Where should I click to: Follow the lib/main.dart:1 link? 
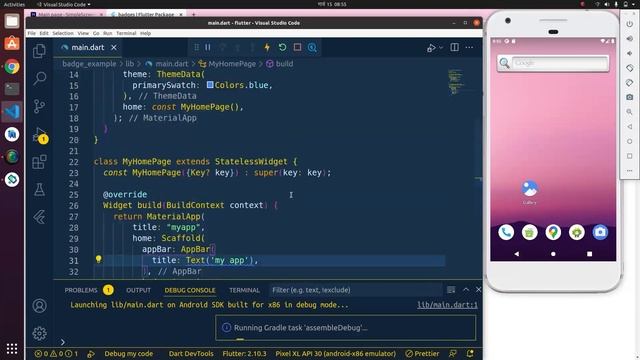tap(447, 305)
